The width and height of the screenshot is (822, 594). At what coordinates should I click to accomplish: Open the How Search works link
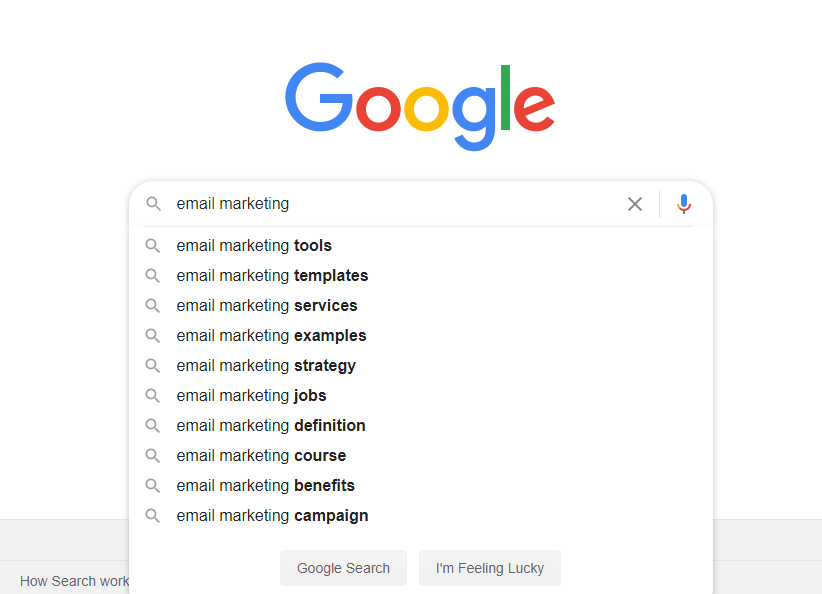[75, 581]
